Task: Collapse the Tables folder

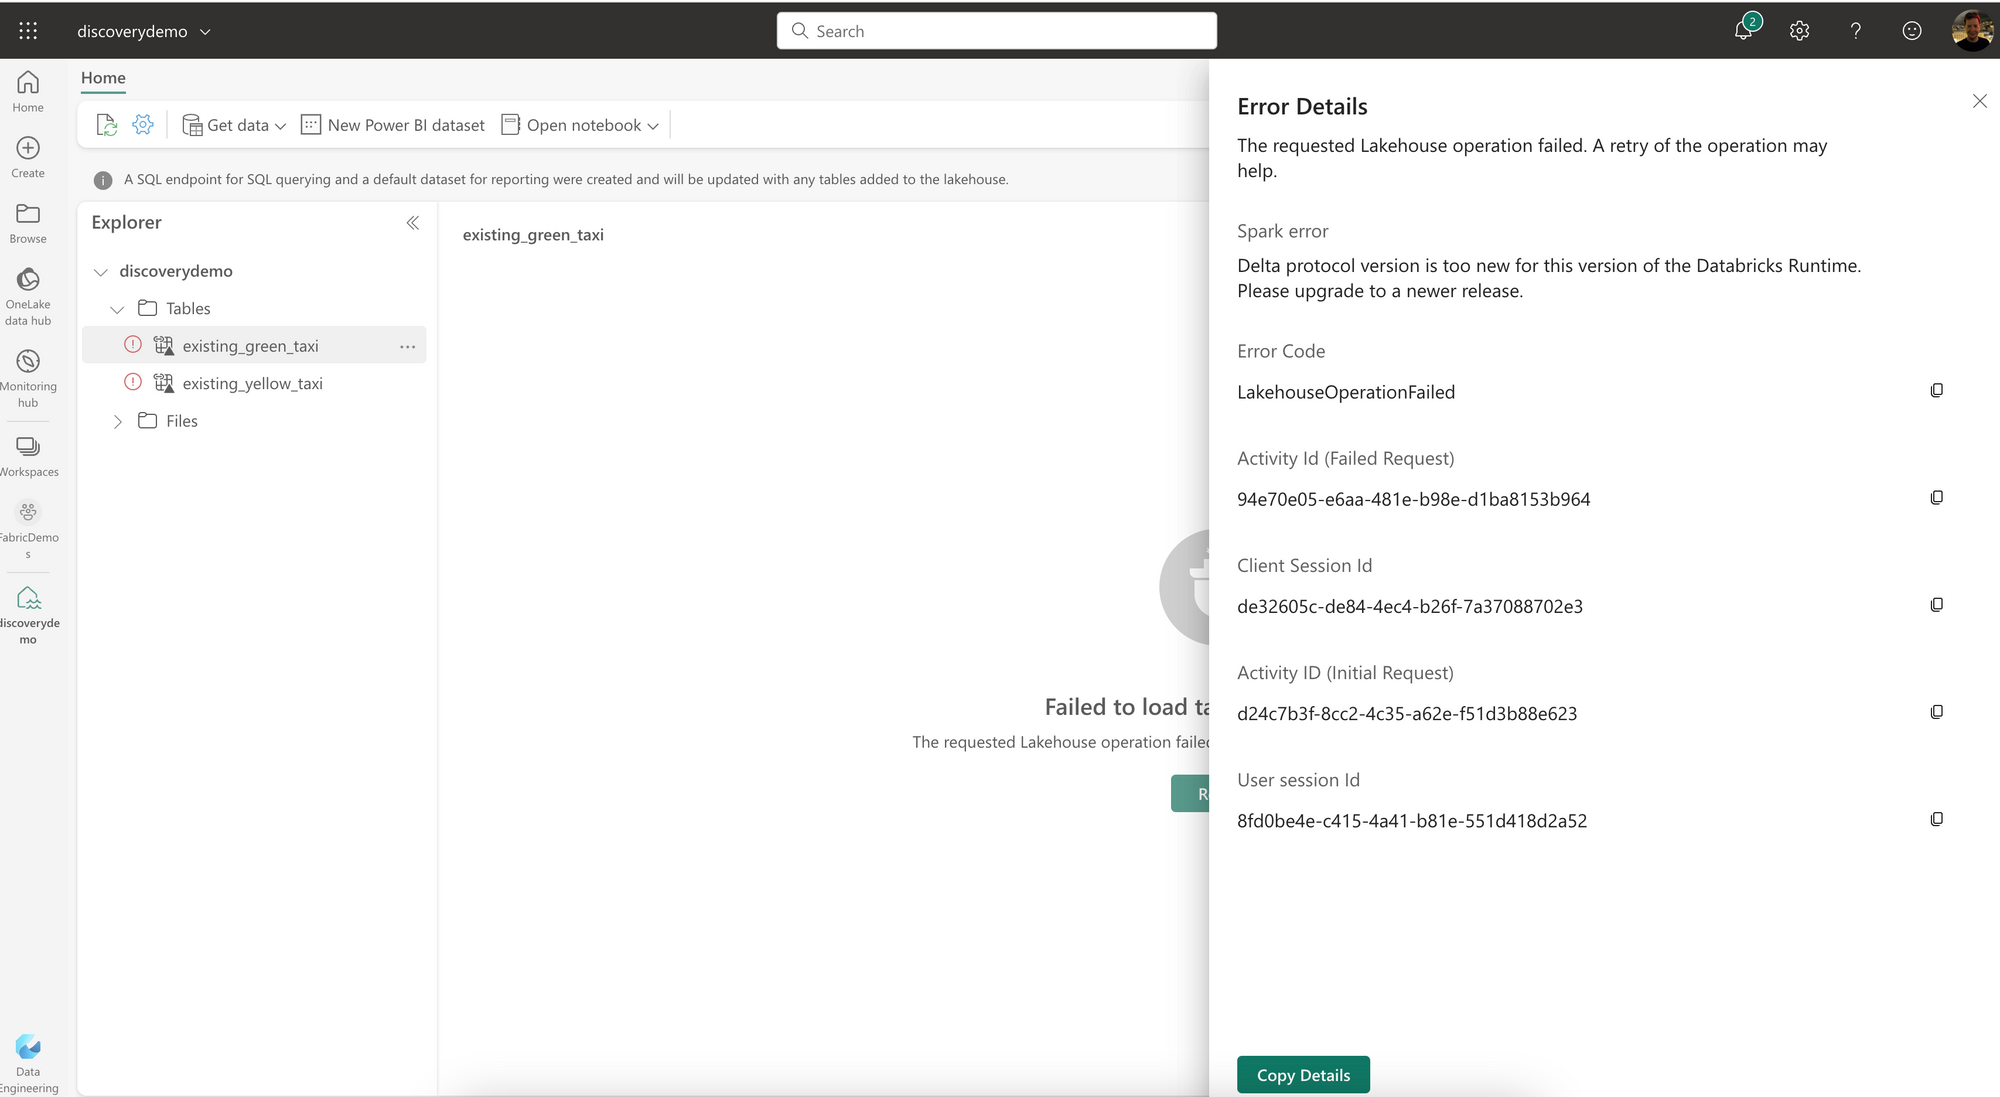Action: [117, 309]
